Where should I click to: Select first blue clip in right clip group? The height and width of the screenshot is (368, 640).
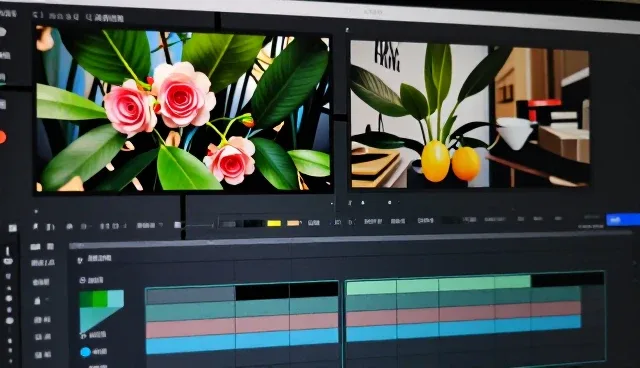371,333
